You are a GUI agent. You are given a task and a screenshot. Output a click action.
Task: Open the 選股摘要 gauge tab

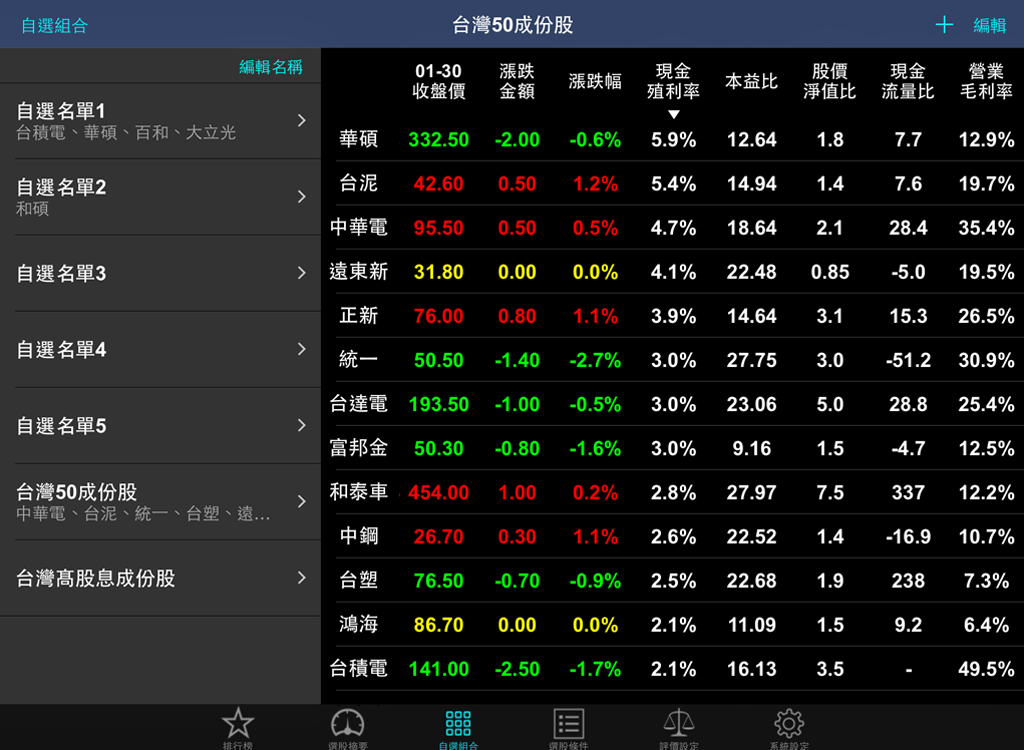[x=347, y=728]
